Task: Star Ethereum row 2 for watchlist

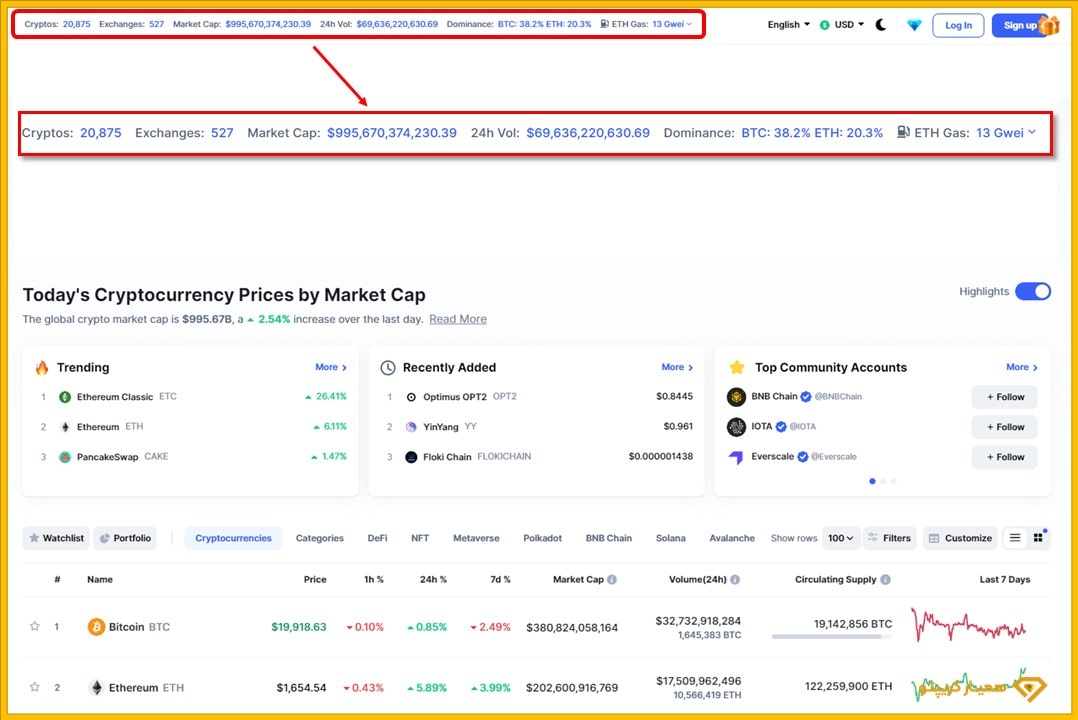Action: 34,687
